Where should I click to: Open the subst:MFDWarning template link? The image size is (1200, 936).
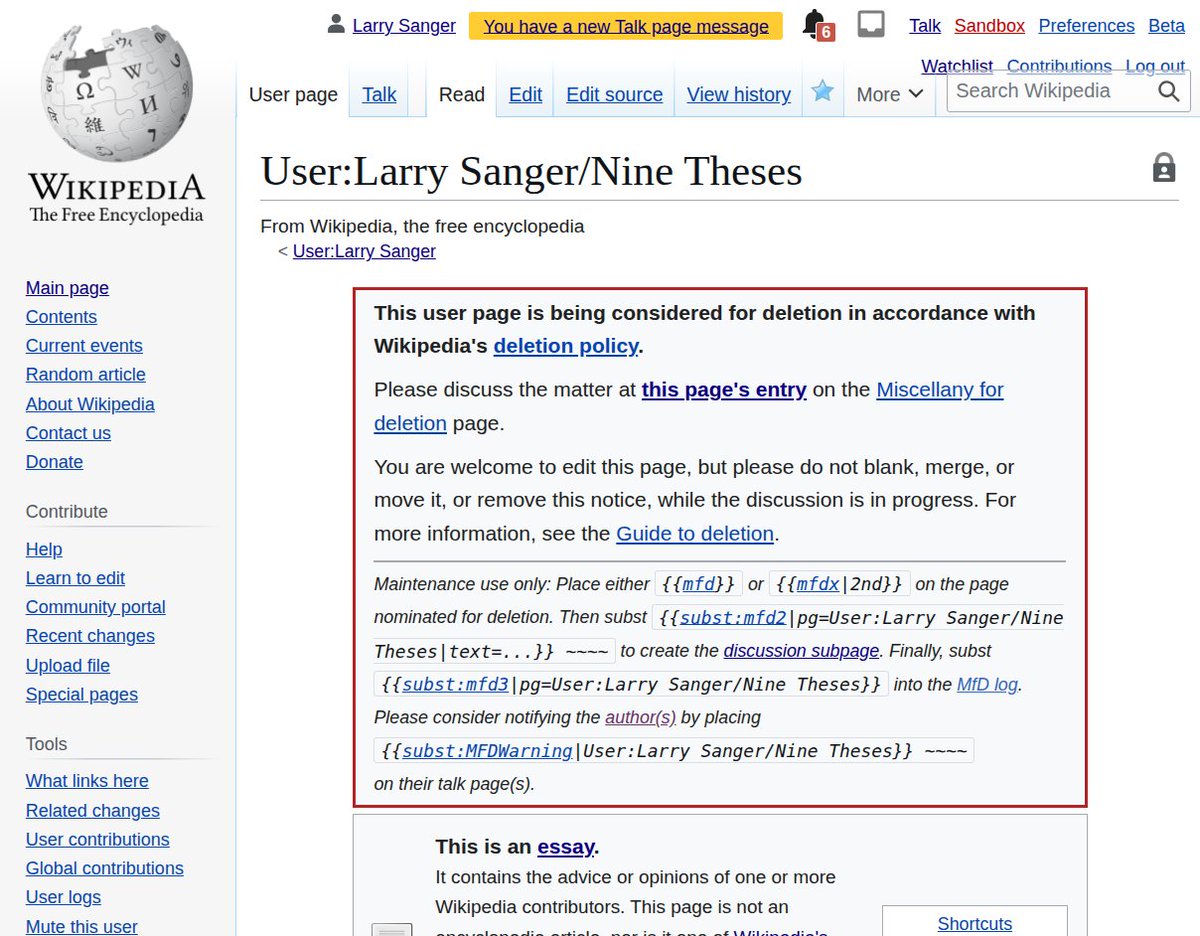pyautogui.click(x=487, y=751)
